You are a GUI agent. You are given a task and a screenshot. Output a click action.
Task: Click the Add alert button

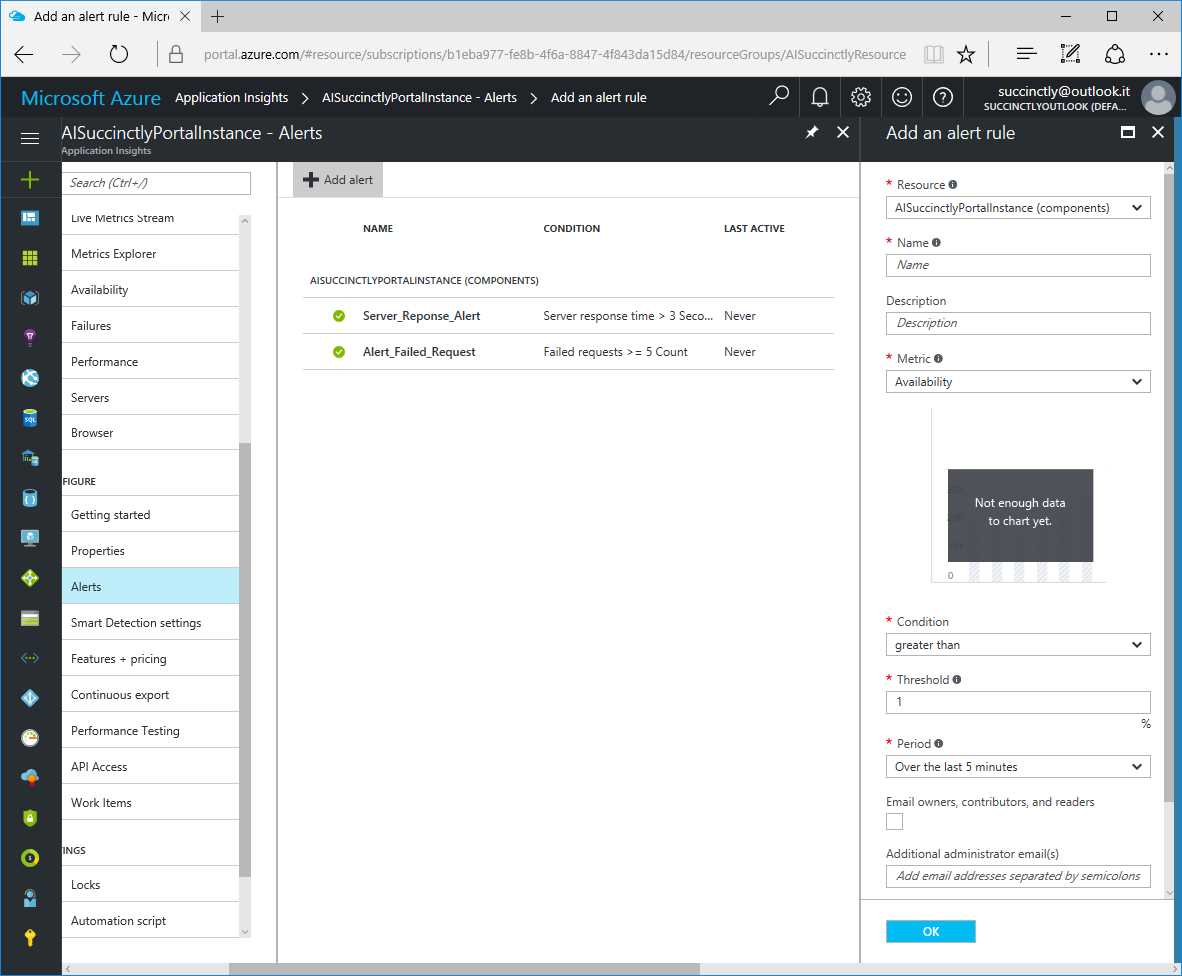coord(338,179)
